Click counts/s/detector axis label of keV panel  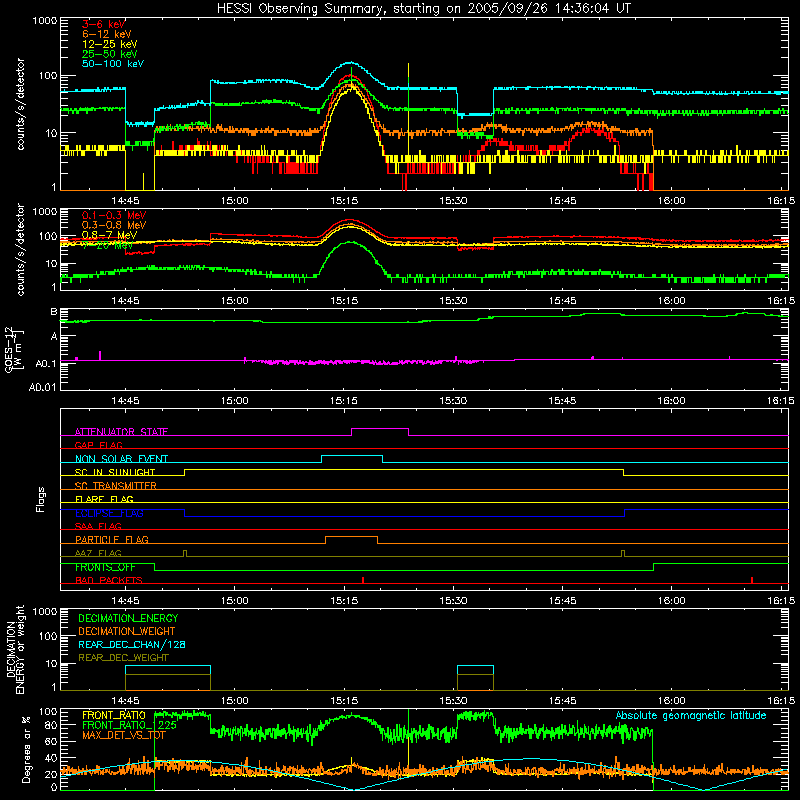(x=20, y=104)
